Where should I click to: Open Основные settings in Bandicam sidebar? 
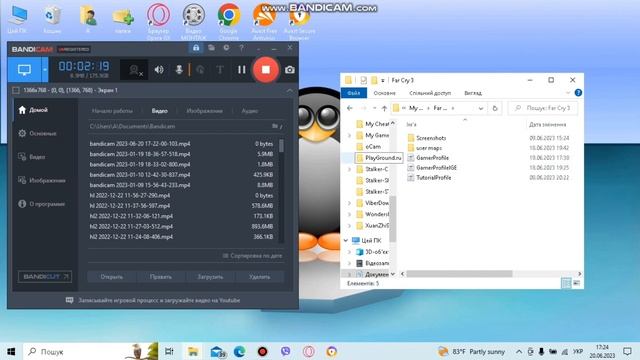point(37,133)
